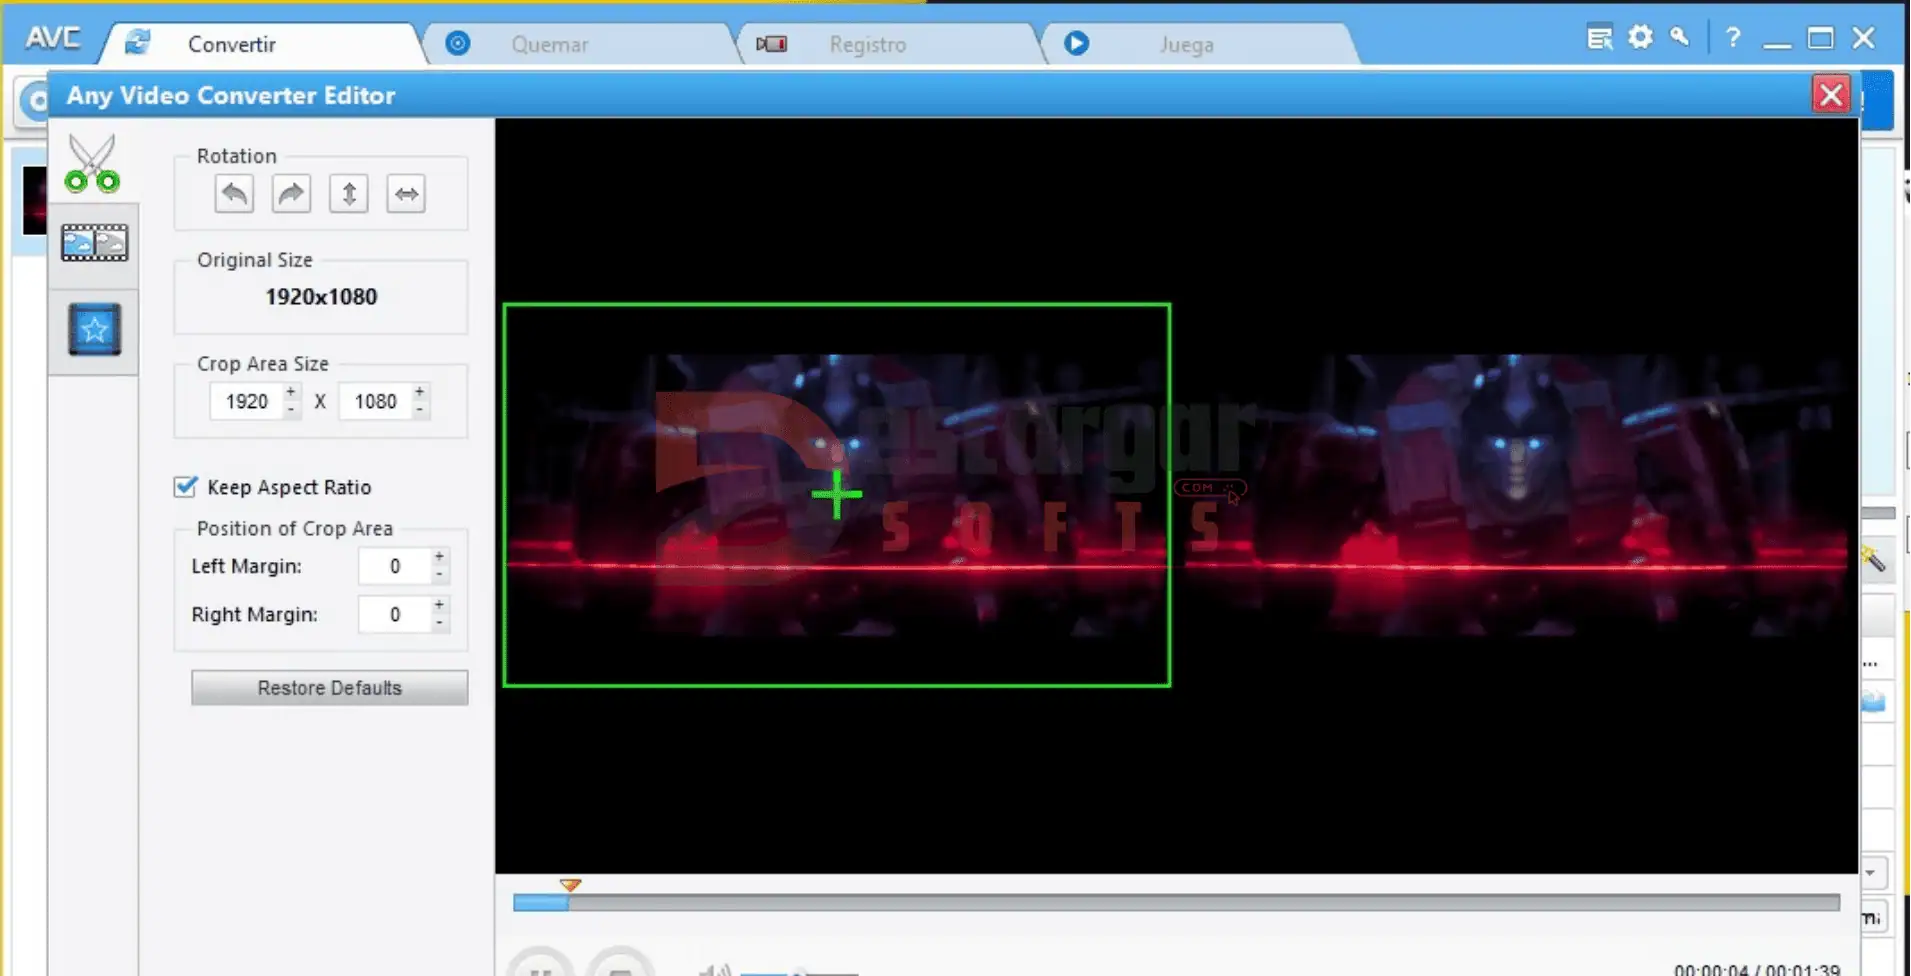Rotate video right with curved arrow
The image size is (1911, 976).
click(291, 194)
